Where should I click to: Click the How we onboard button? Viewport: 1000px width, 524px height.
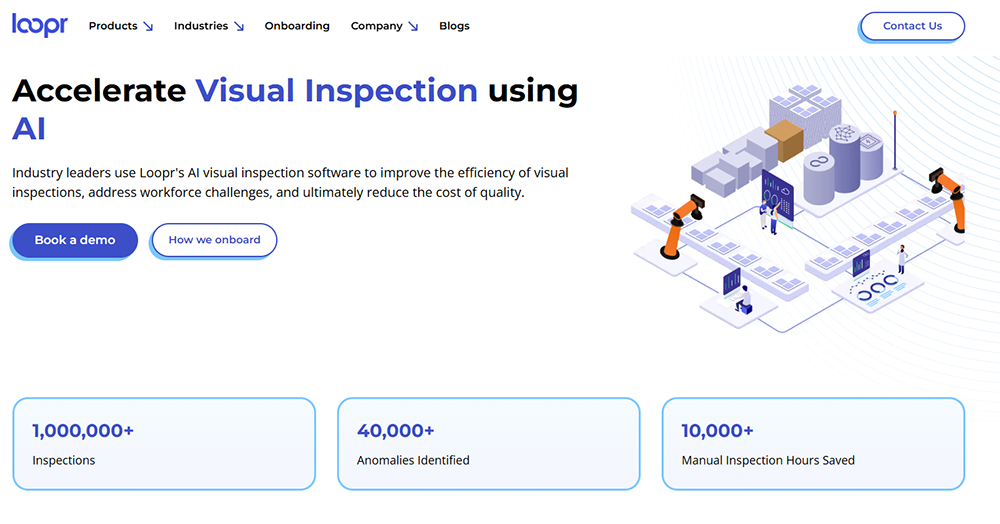click(214, 240)
